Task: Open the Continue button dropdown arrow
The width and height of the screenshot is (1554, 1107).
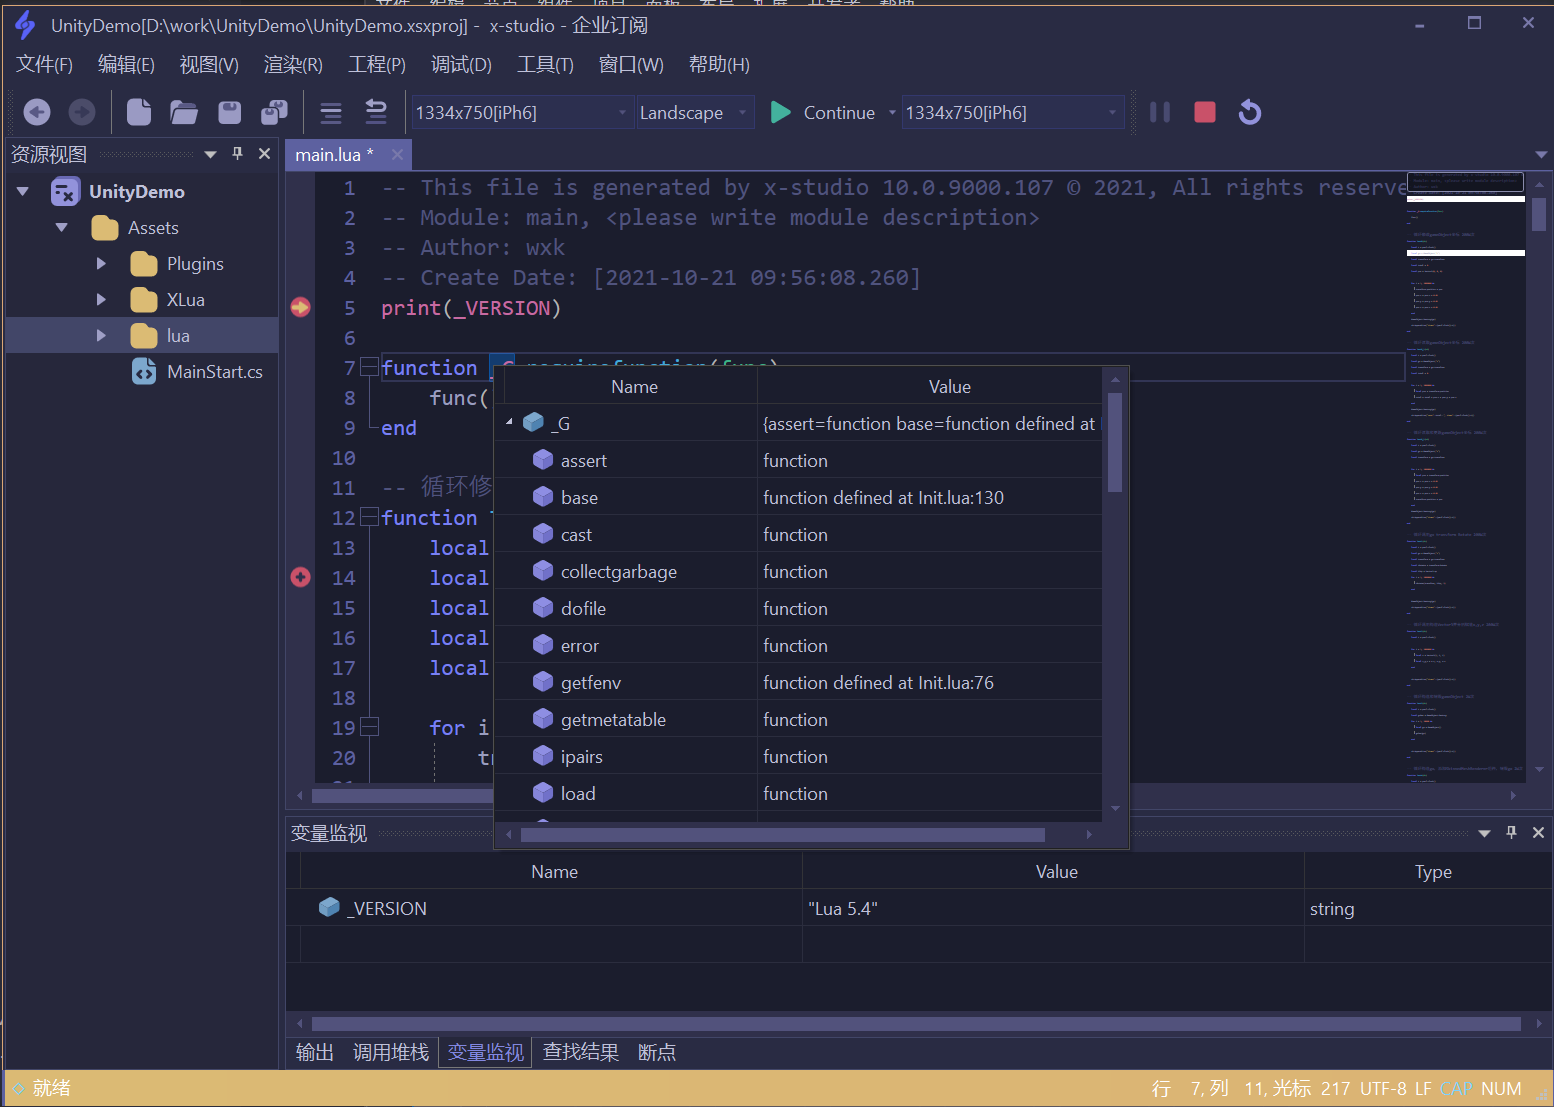Action: click(892, 112)
